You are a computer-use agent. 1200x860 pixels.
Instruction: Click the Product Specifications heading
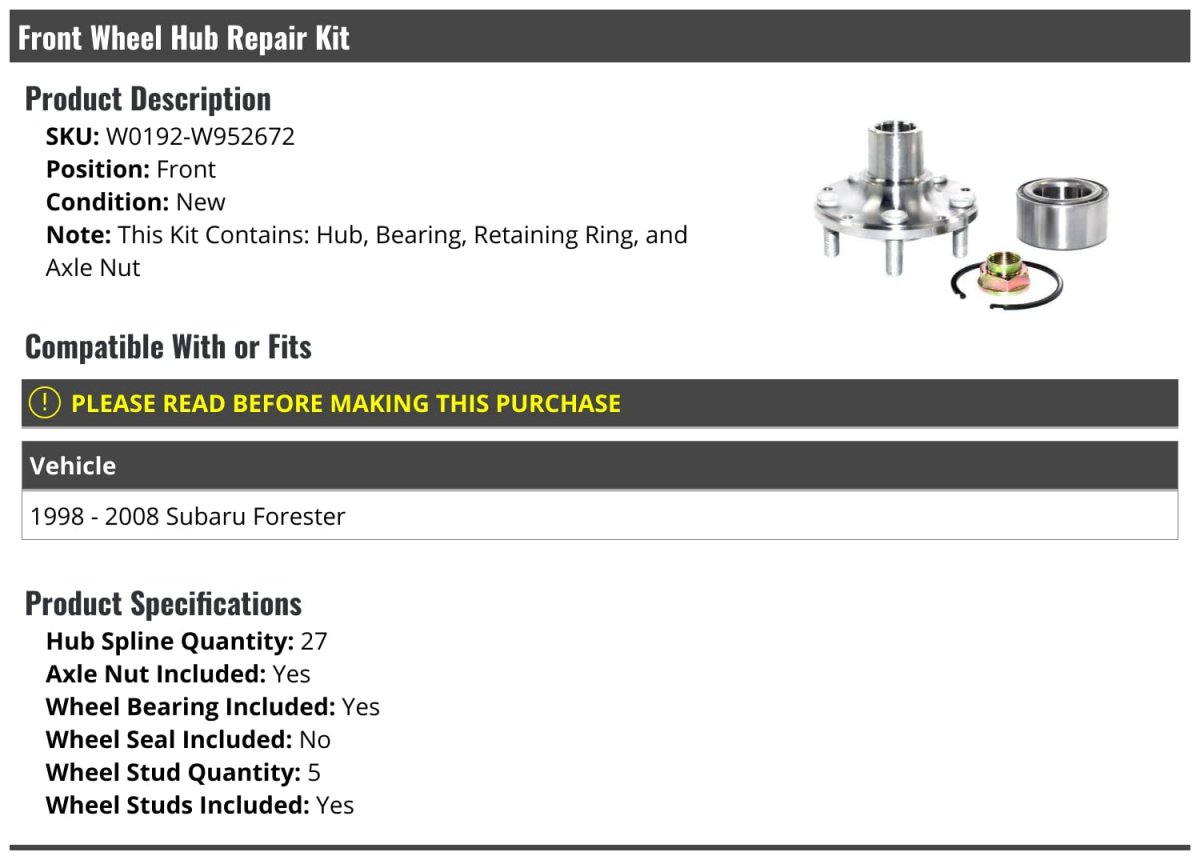click(x=163, y=603)
